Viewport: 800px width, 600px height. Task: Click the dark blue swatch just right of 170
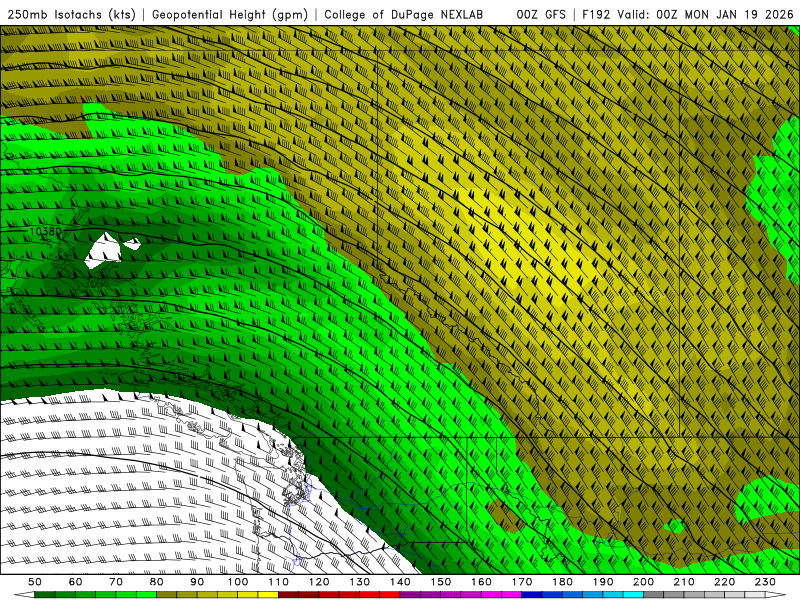[532, 595]
